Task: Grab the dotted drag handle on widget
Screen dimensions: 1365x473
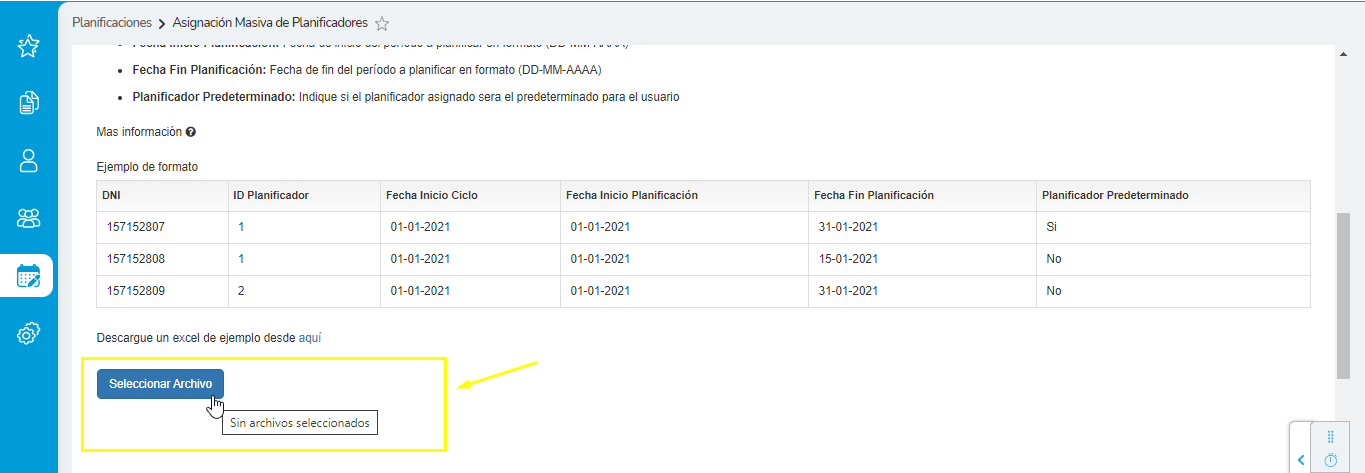Action: [1330, 437]
